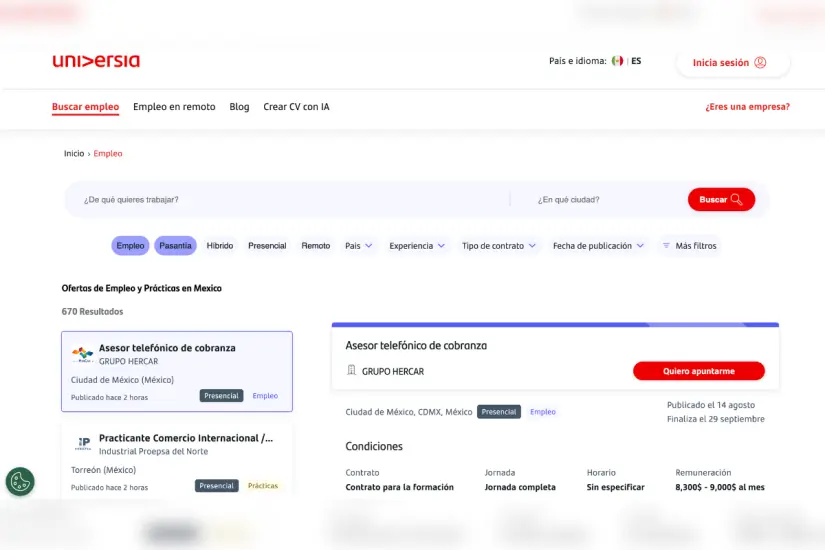Viewport: 825px width, 550px height.
Task: Click the Empleo tag in job detail
Action: [x=543, y=412]
